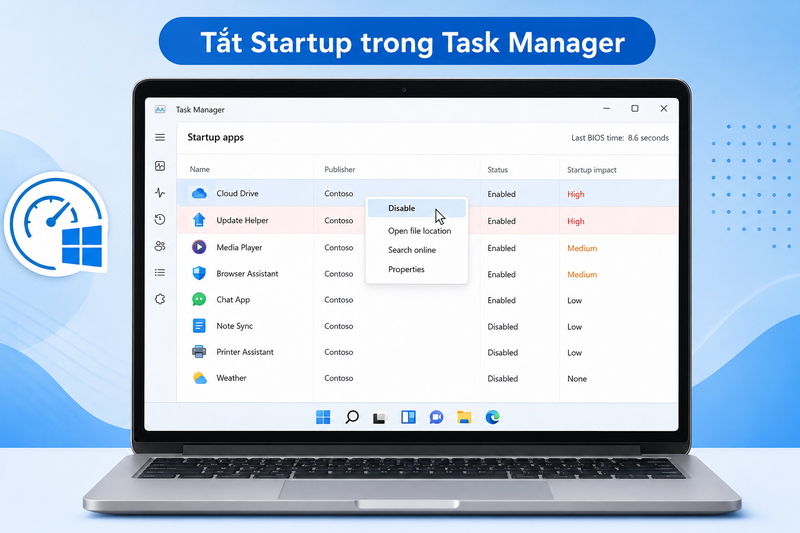
Task: Select the Weather row name
Action: pyautogui.click(x=231, y=378)
